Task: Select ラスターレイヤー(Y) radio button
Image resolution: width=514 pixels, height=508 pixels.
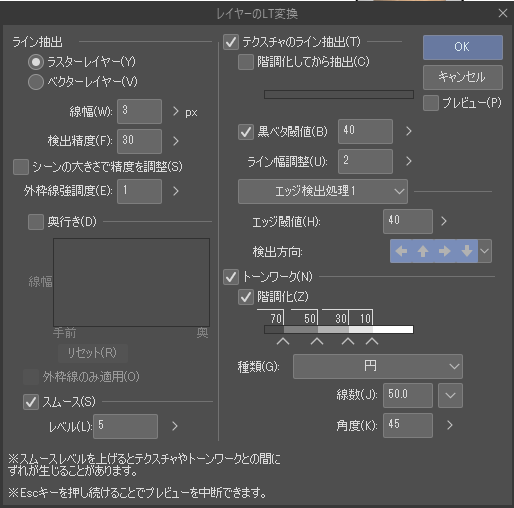Action: pyautogui.click(x=36, y=62)
